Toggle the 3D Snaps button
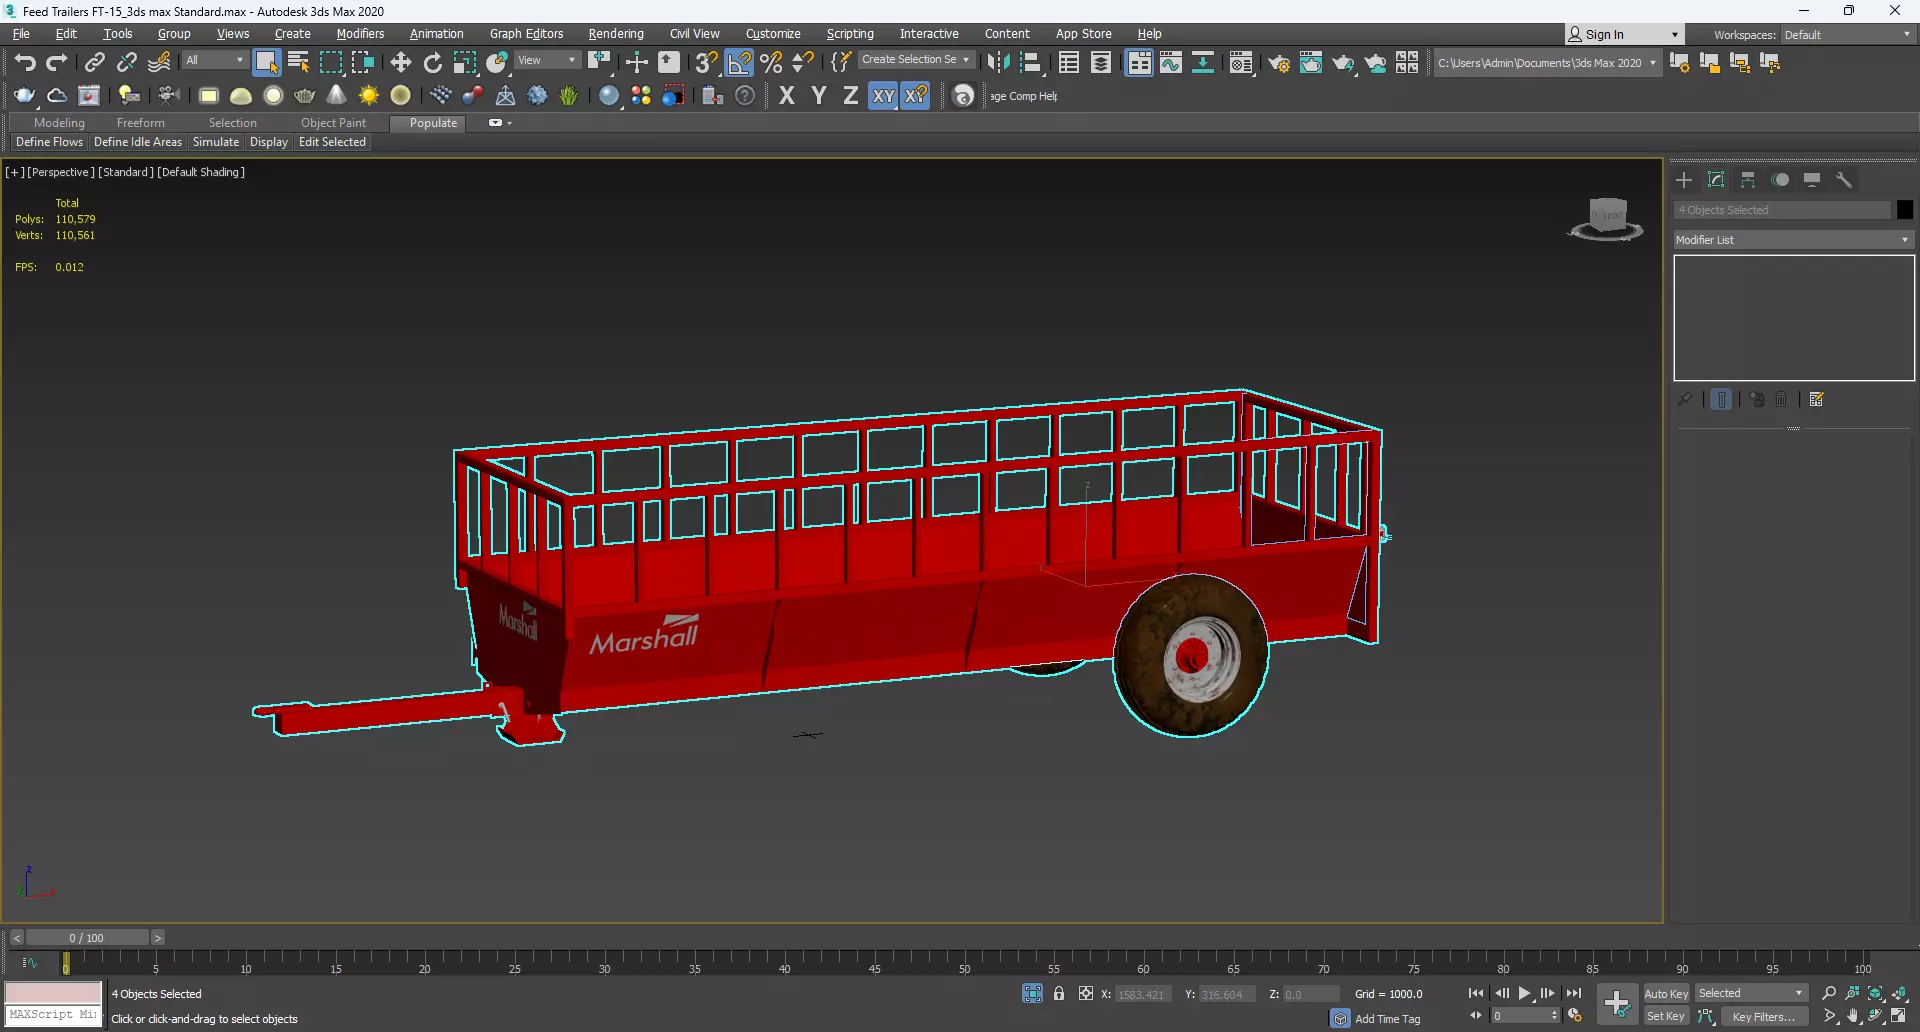 [x=707, y=63]
